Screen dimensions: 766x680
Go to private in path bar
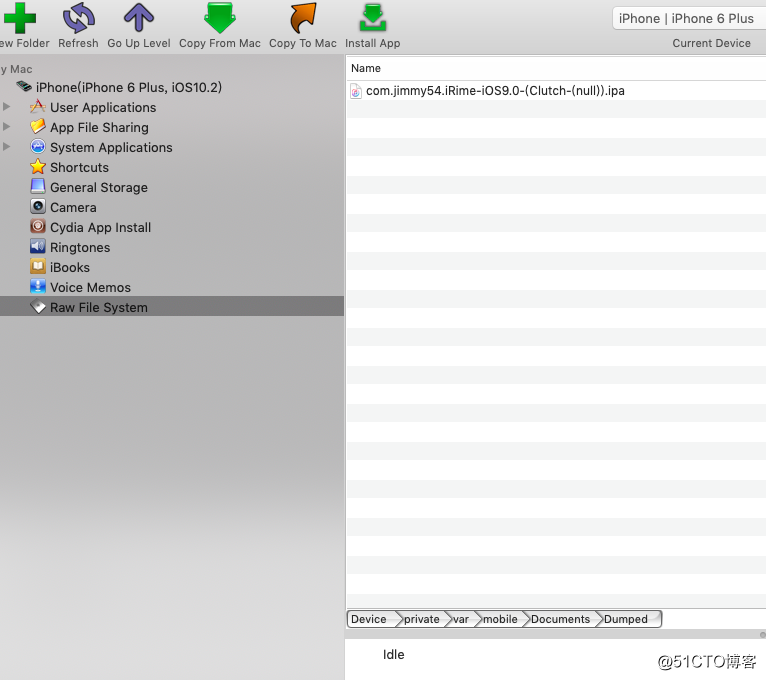tap(422, 619)
